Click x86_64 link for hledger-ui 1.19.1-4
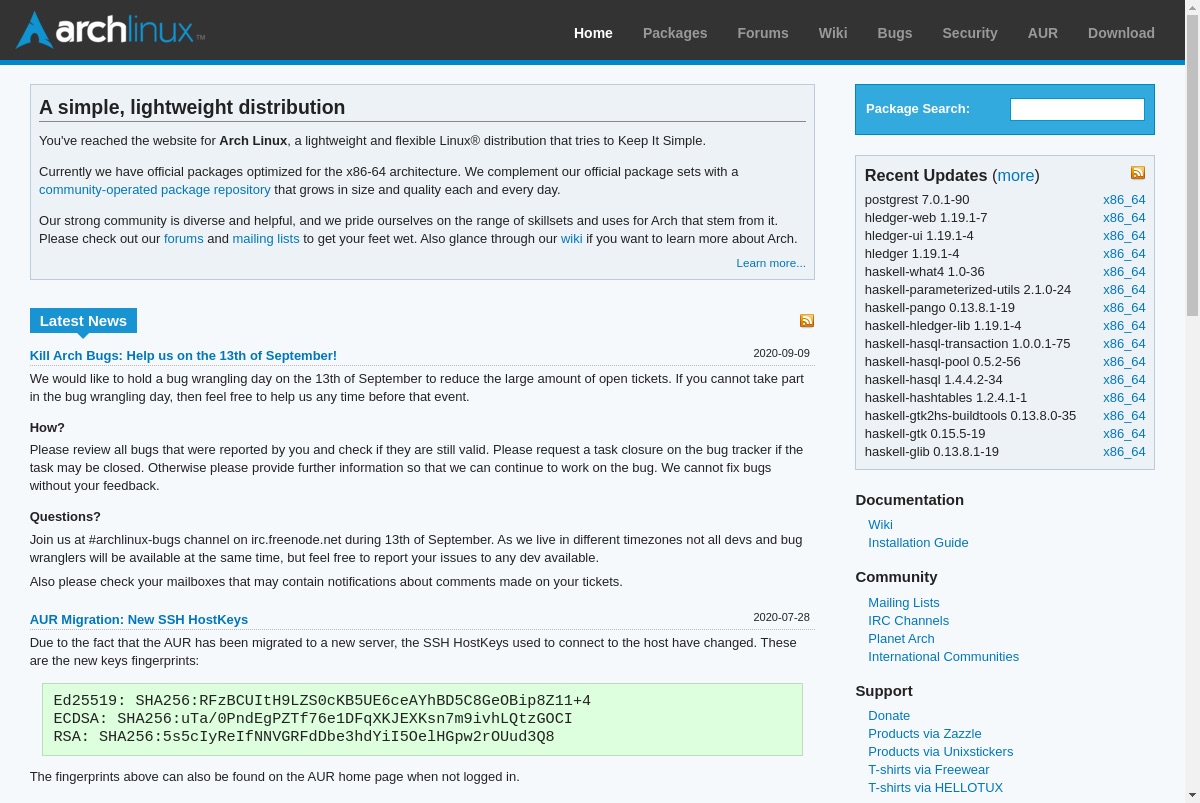 pyautogui.click(x=1124, y=236)
